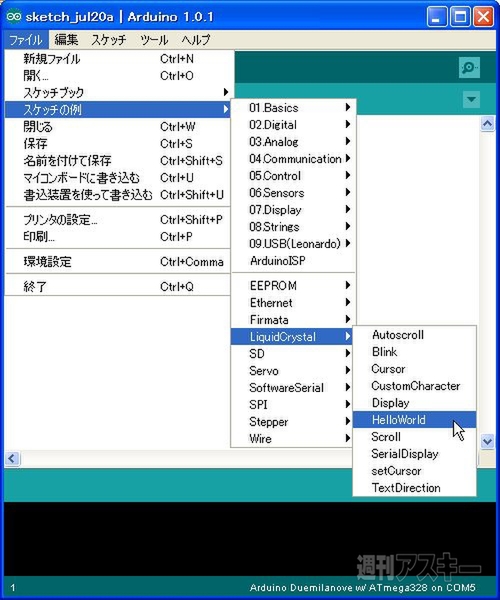Expand the 05.Control examples submenu
The image size is (500, 600).
293,176
